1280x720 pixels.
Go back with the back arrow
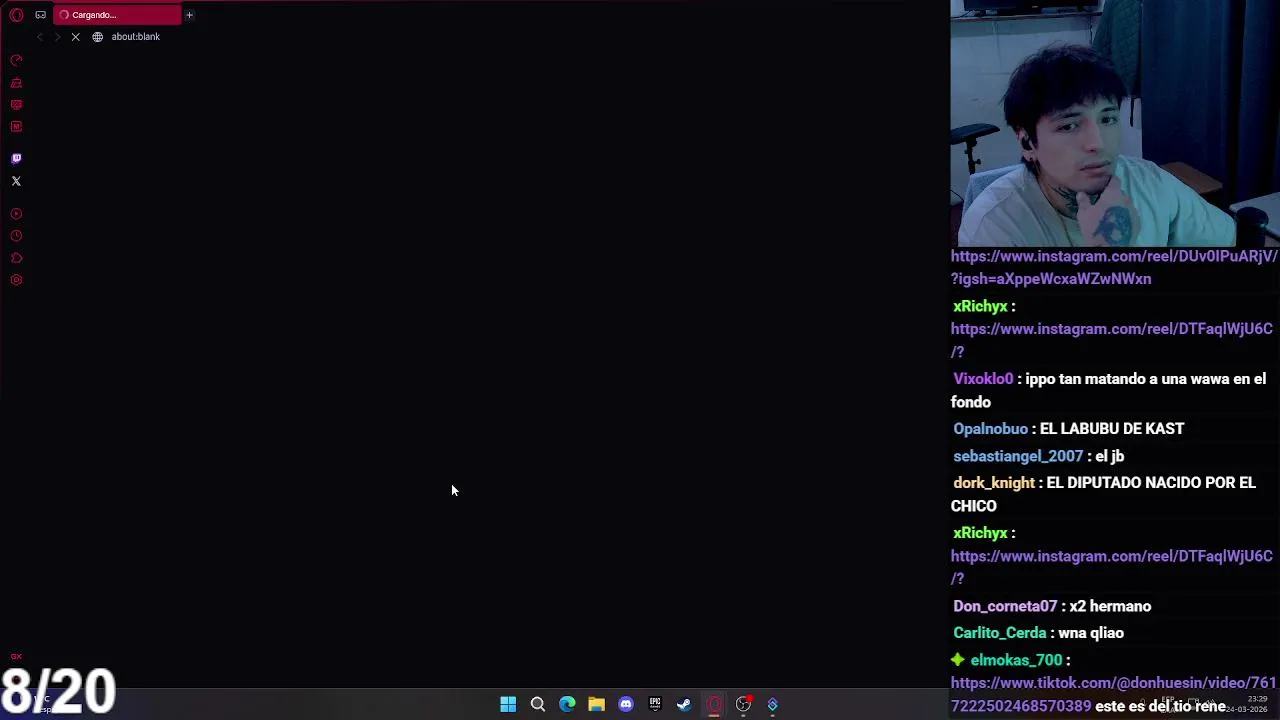pyautogui.click(x=39, y=37)
